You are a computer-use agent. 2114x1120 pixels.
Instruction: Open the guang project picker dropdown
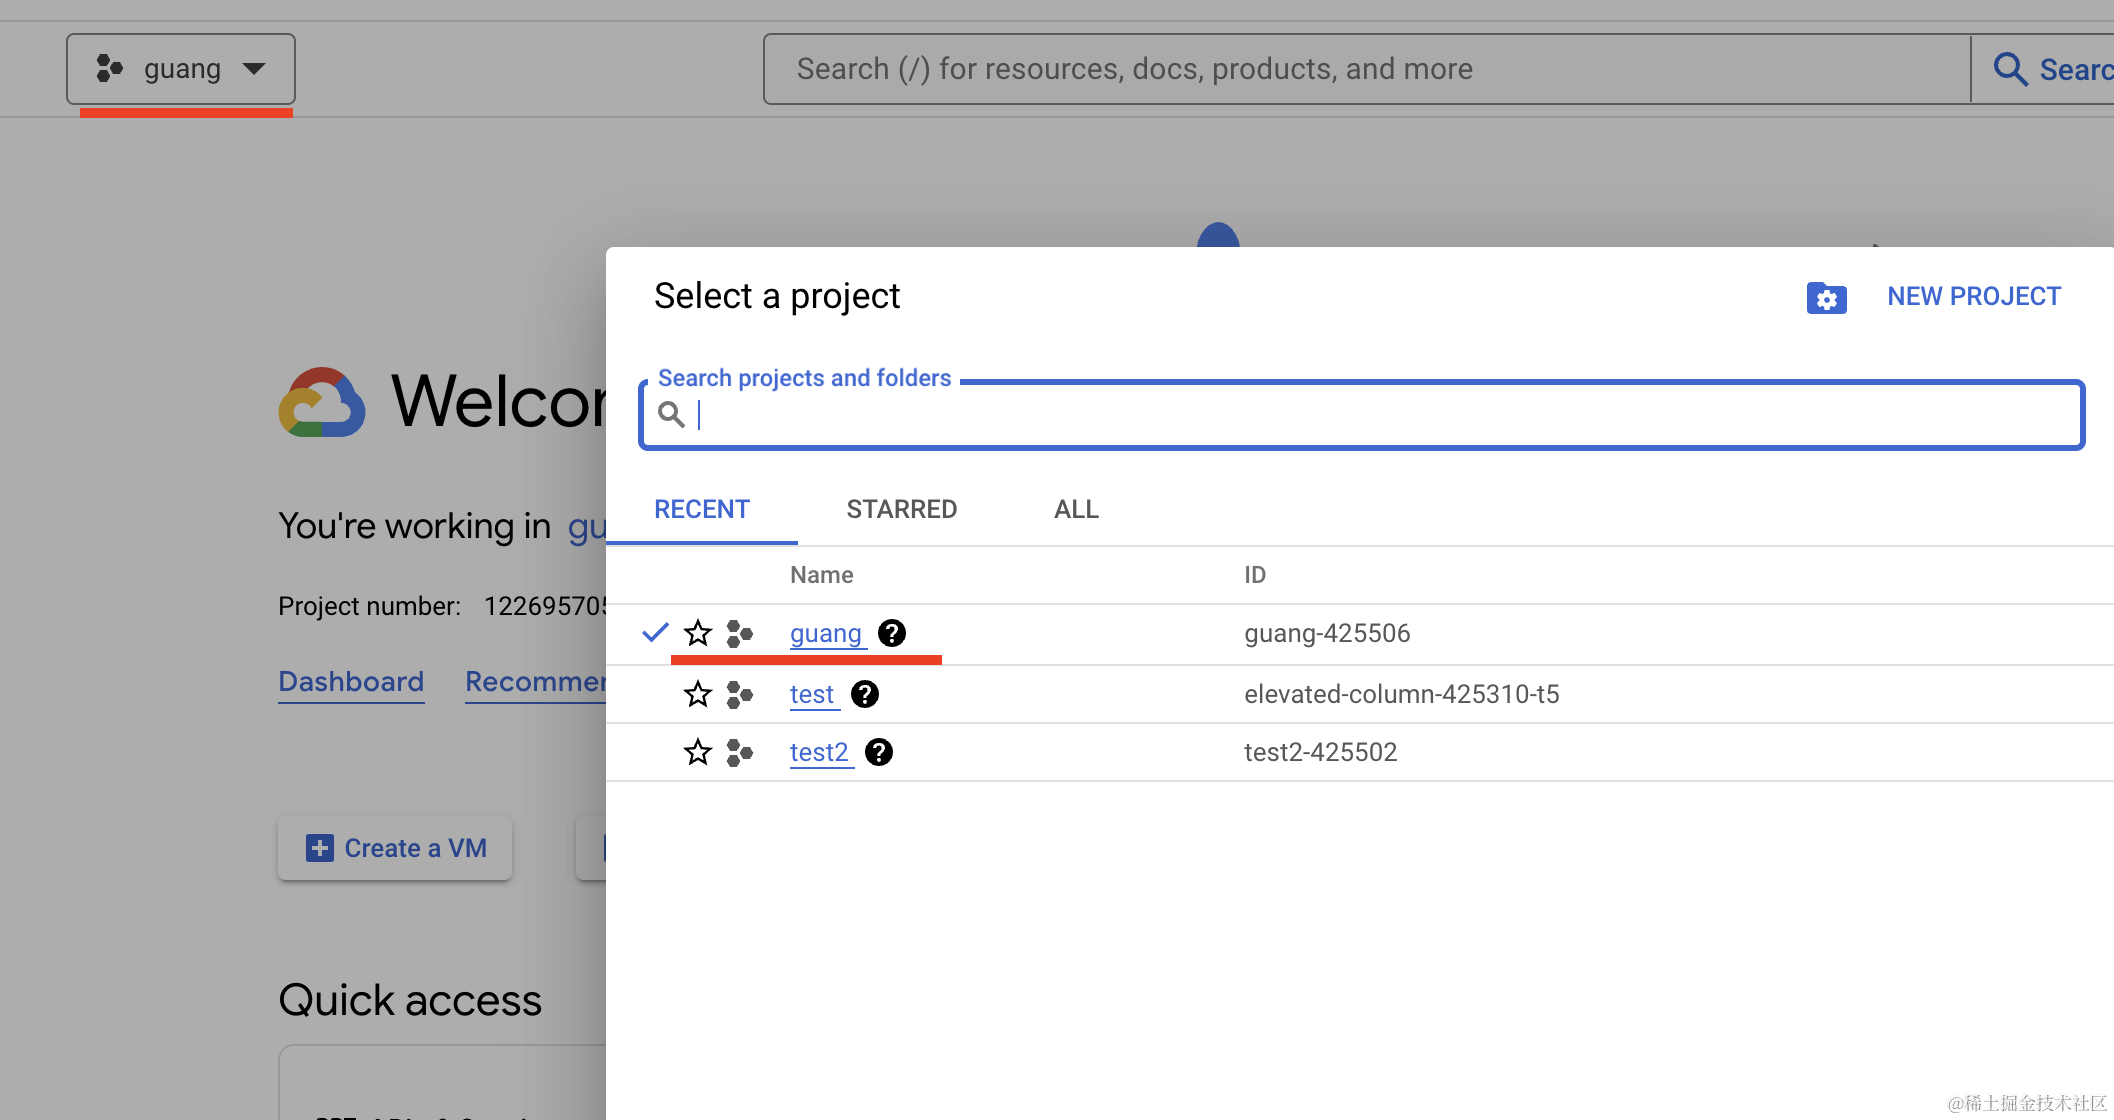coord(181,69)
